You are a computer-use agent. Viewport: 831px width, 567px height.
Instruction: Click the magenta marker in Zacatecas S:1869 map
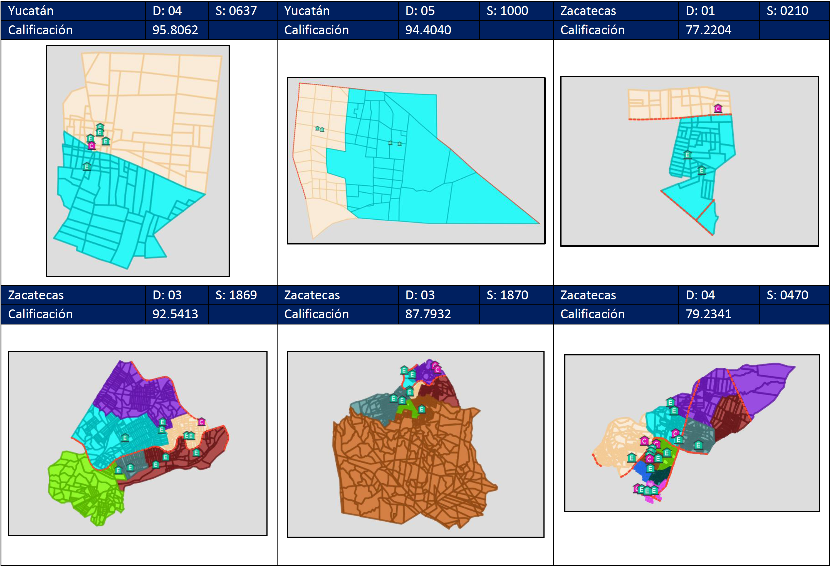click(x=201, y=422)
